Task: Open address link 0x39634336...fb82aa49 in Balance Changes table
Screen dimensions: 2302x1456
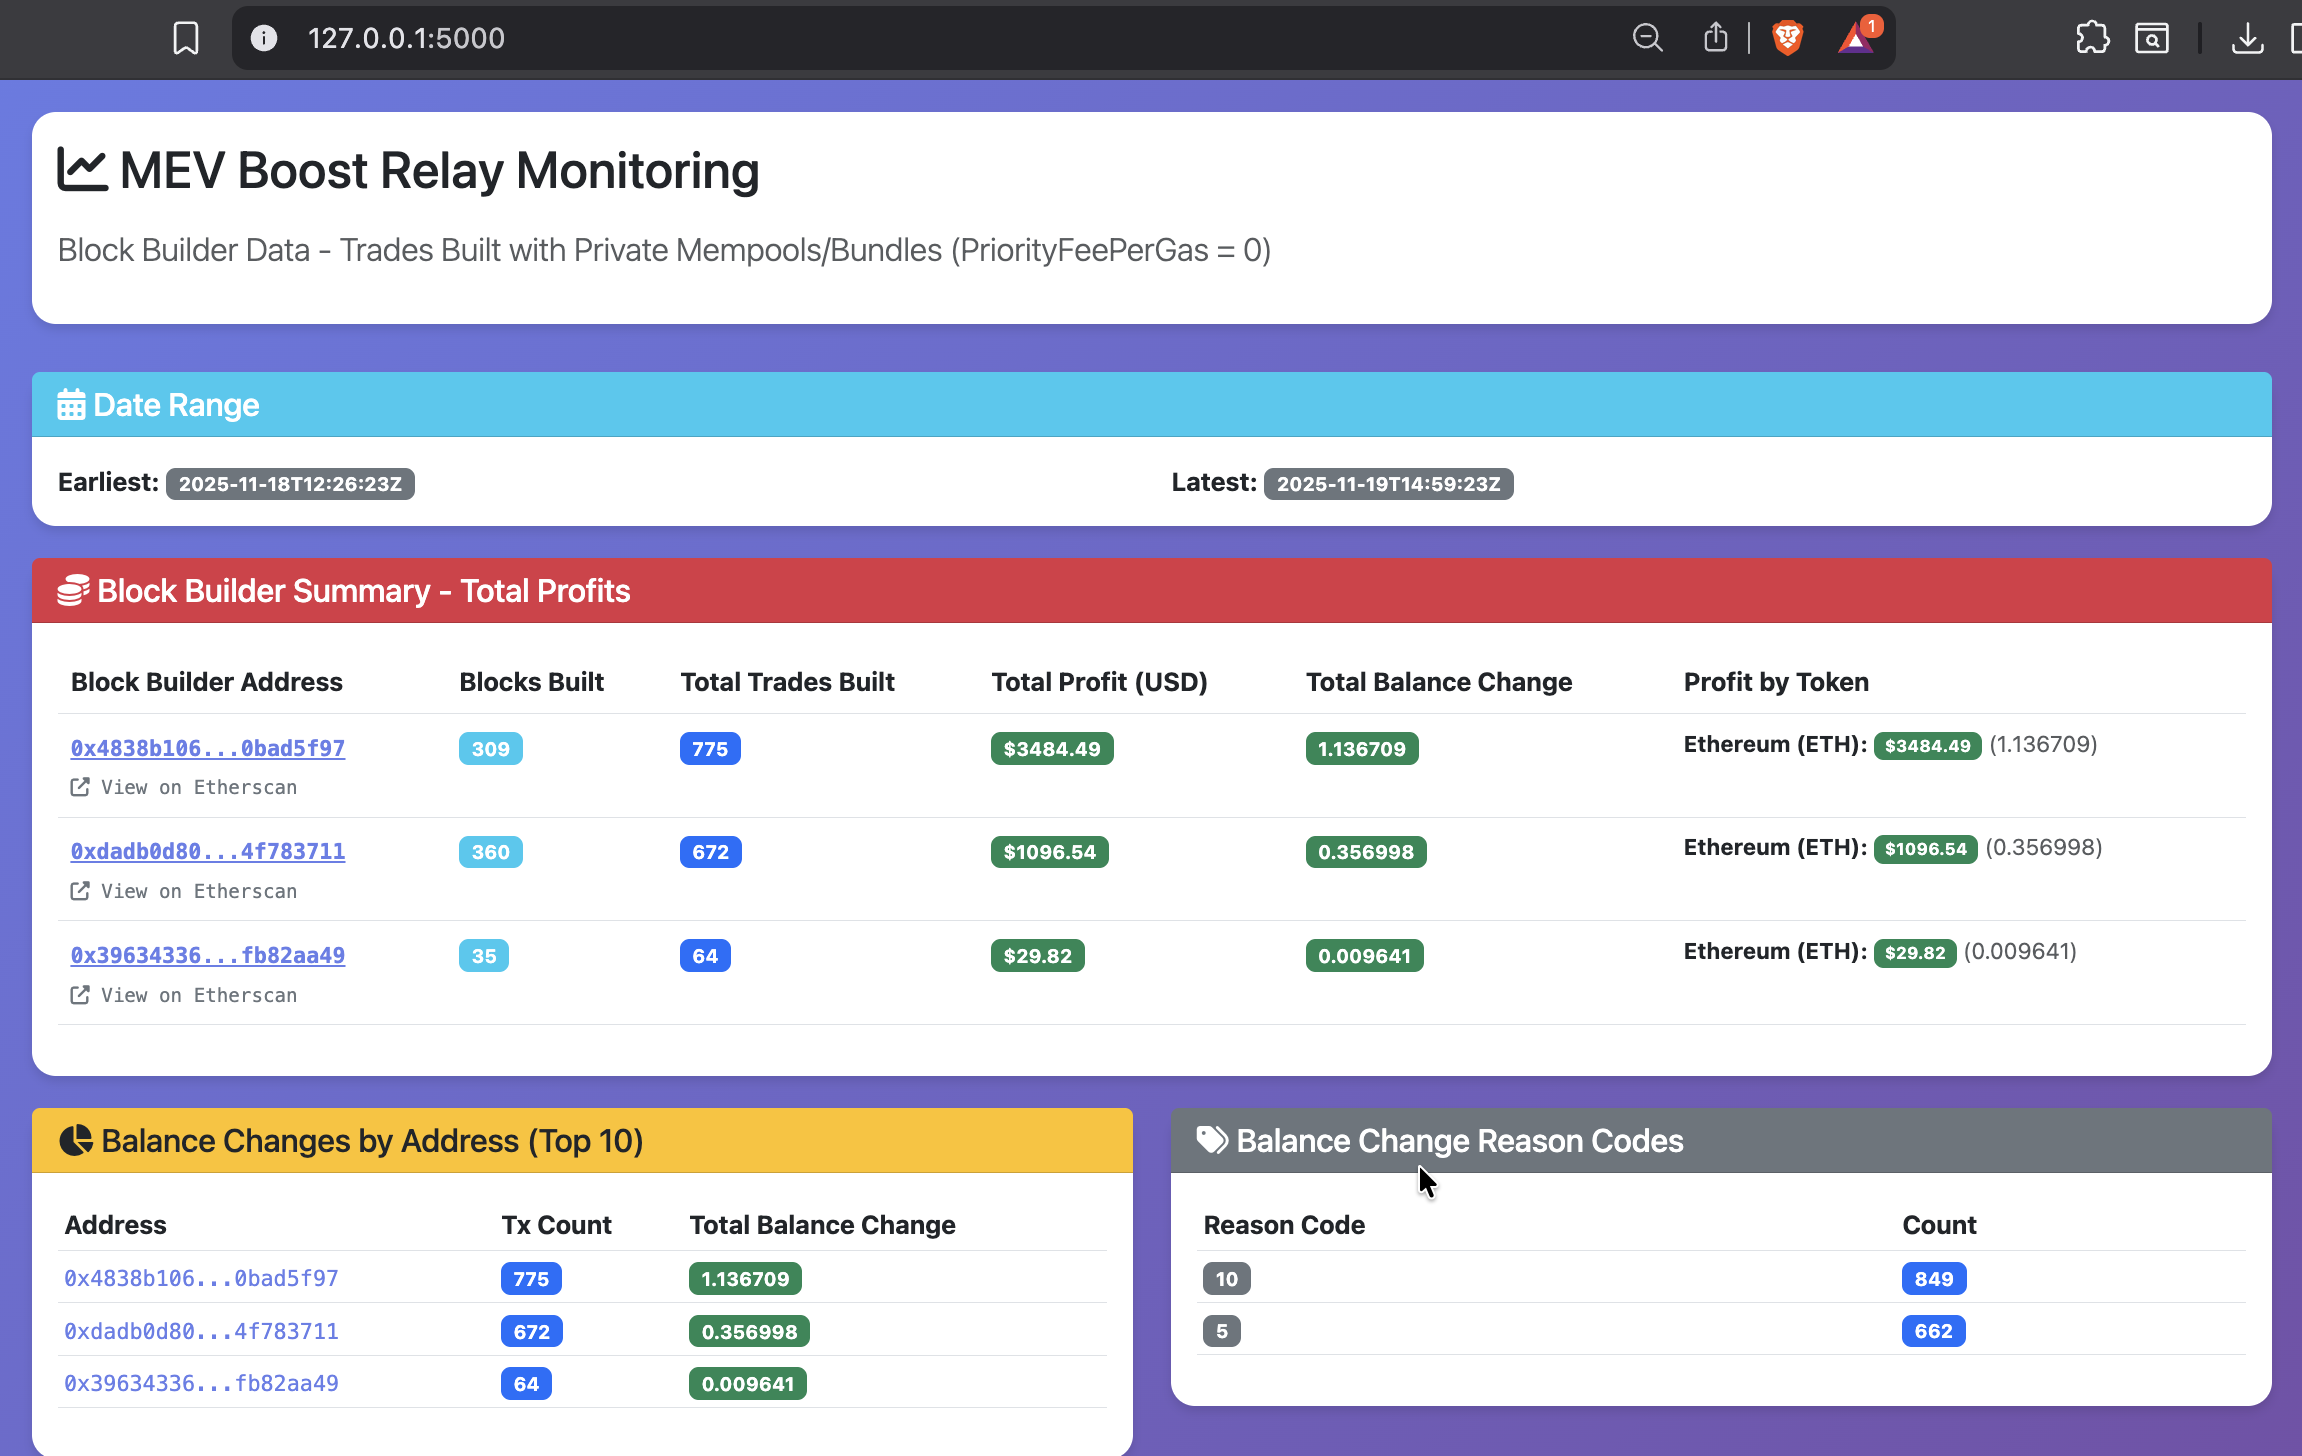Action: pos(201,1383)
